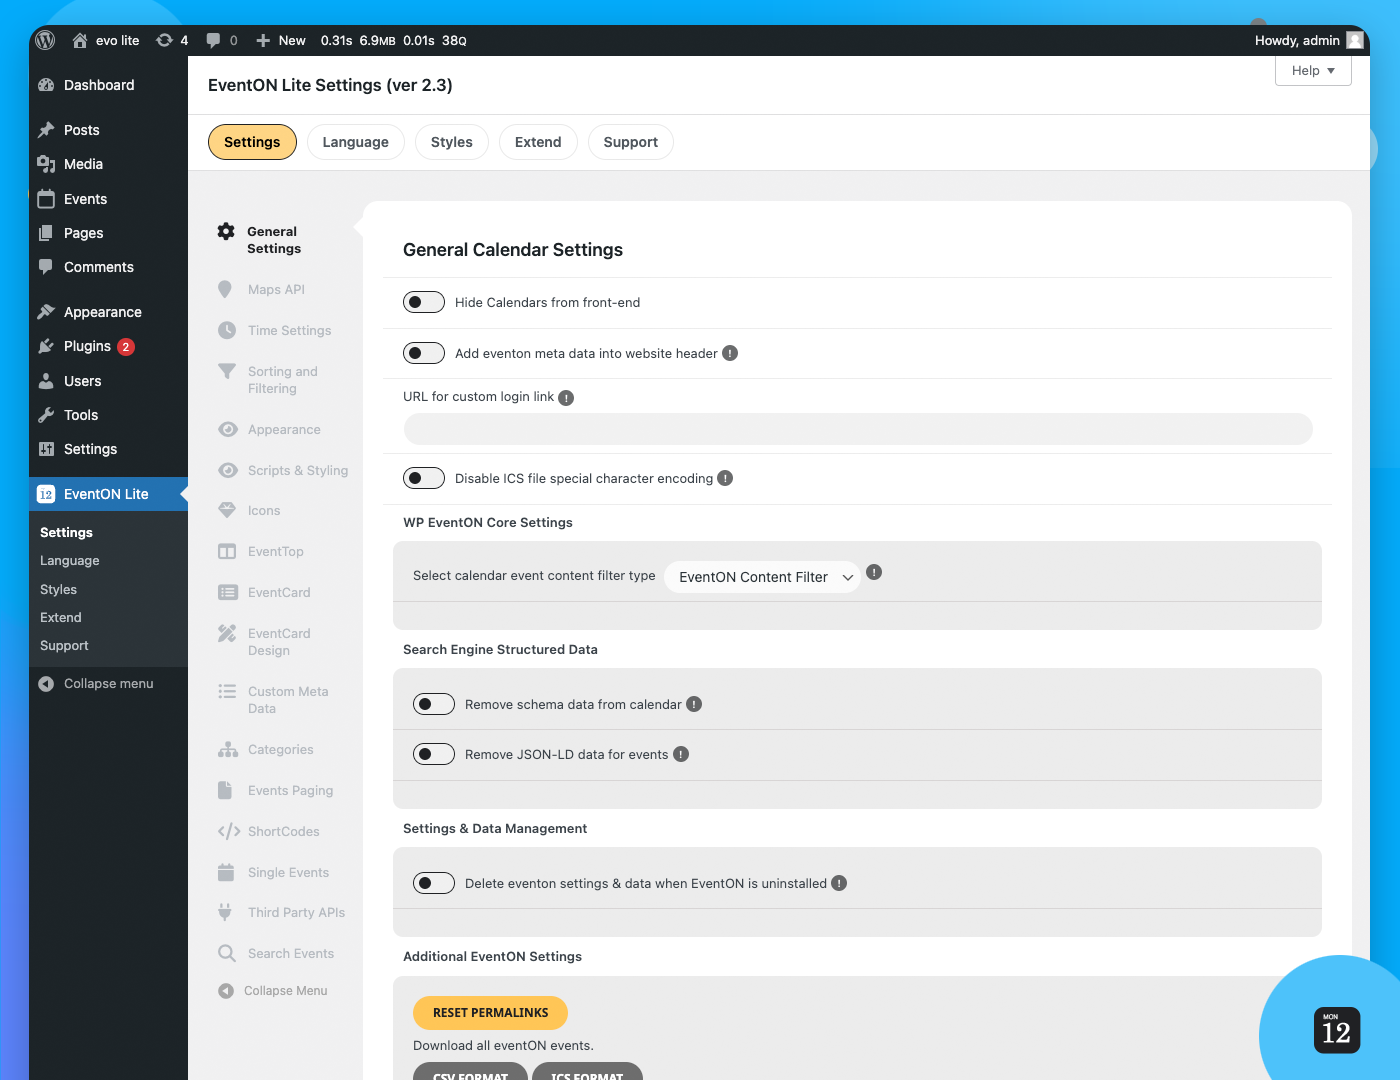Click info icon beside custom login link
The width and height of the screenshot is (1400, 1080).
click(566, 398)
